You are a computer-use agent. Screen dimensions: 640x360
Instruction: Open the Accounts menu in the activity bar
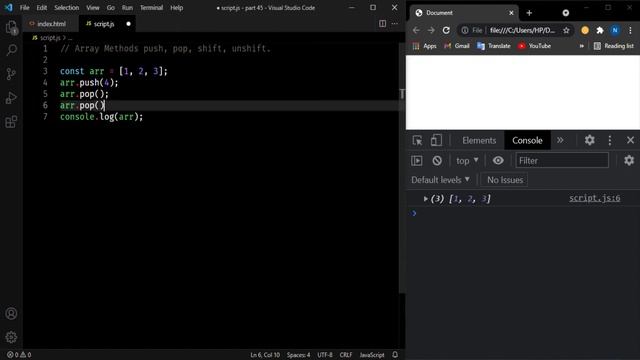(11, 313)
